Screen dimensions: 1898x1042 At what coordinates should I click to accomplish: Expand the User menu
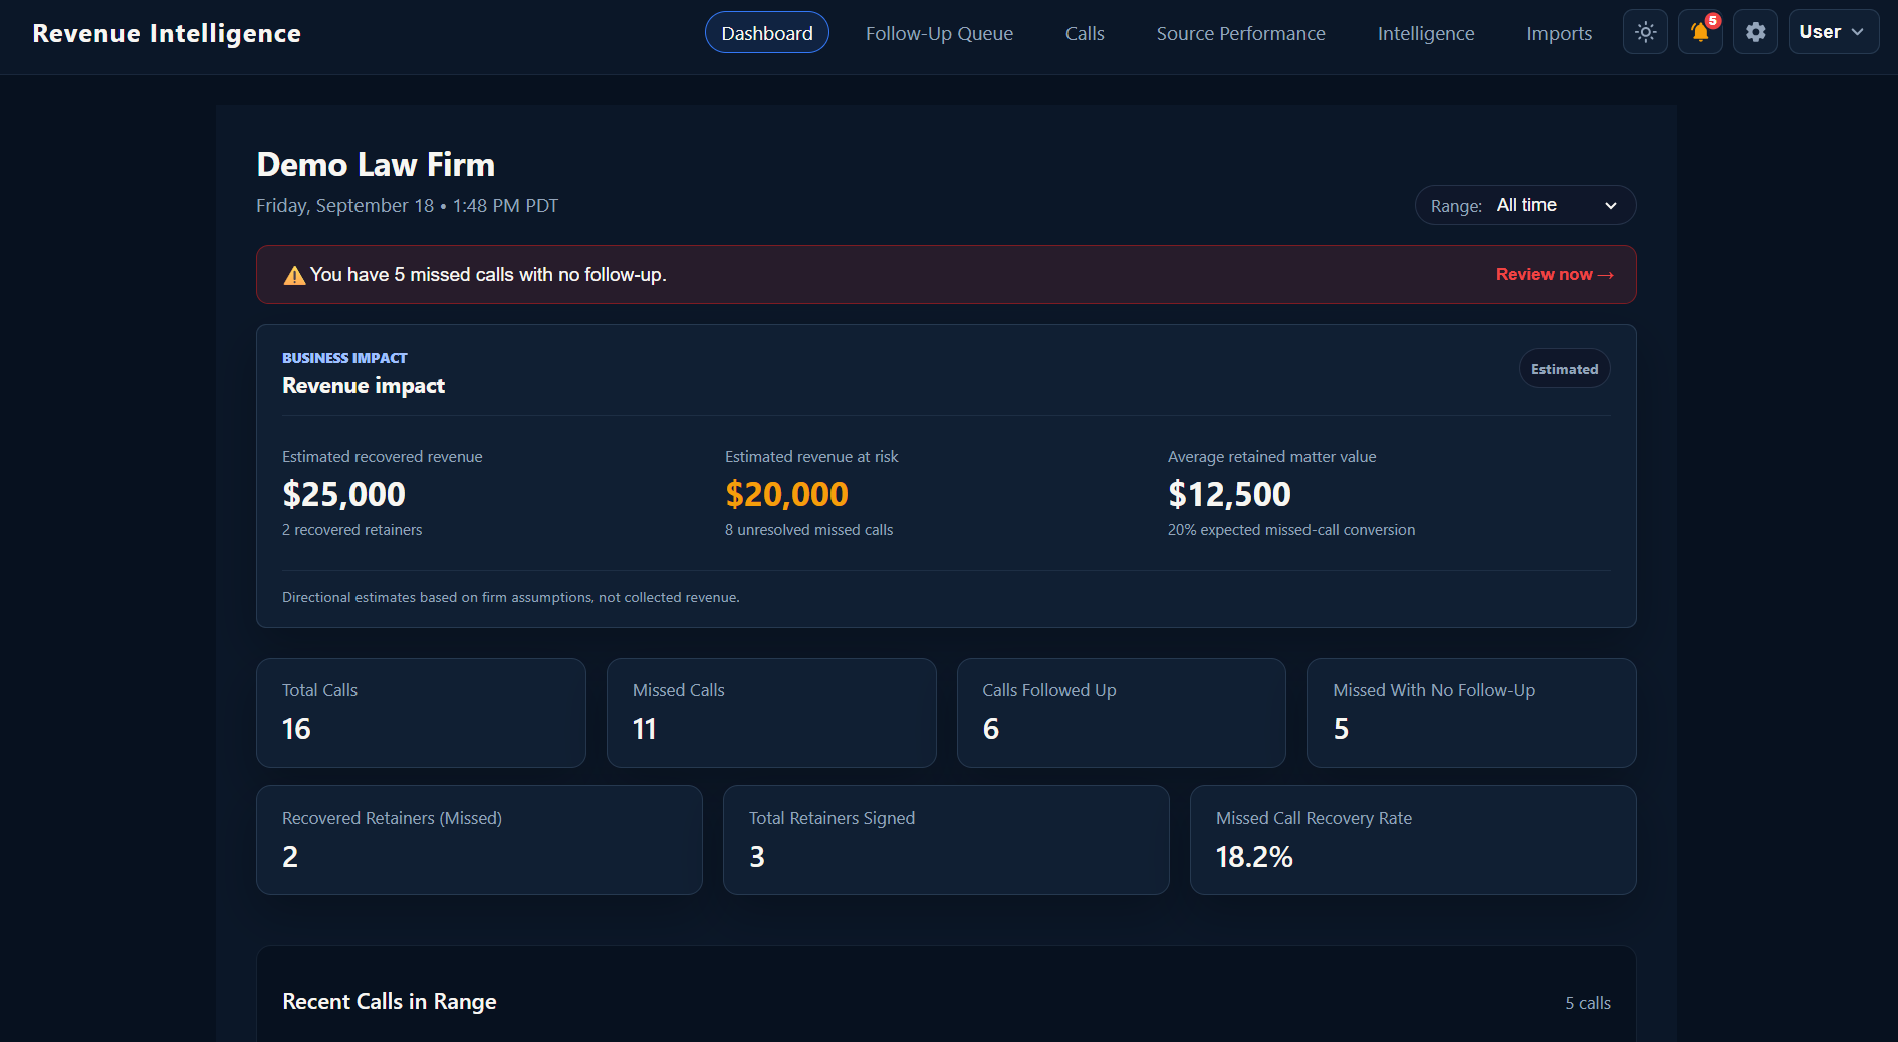coord(1833,32)
